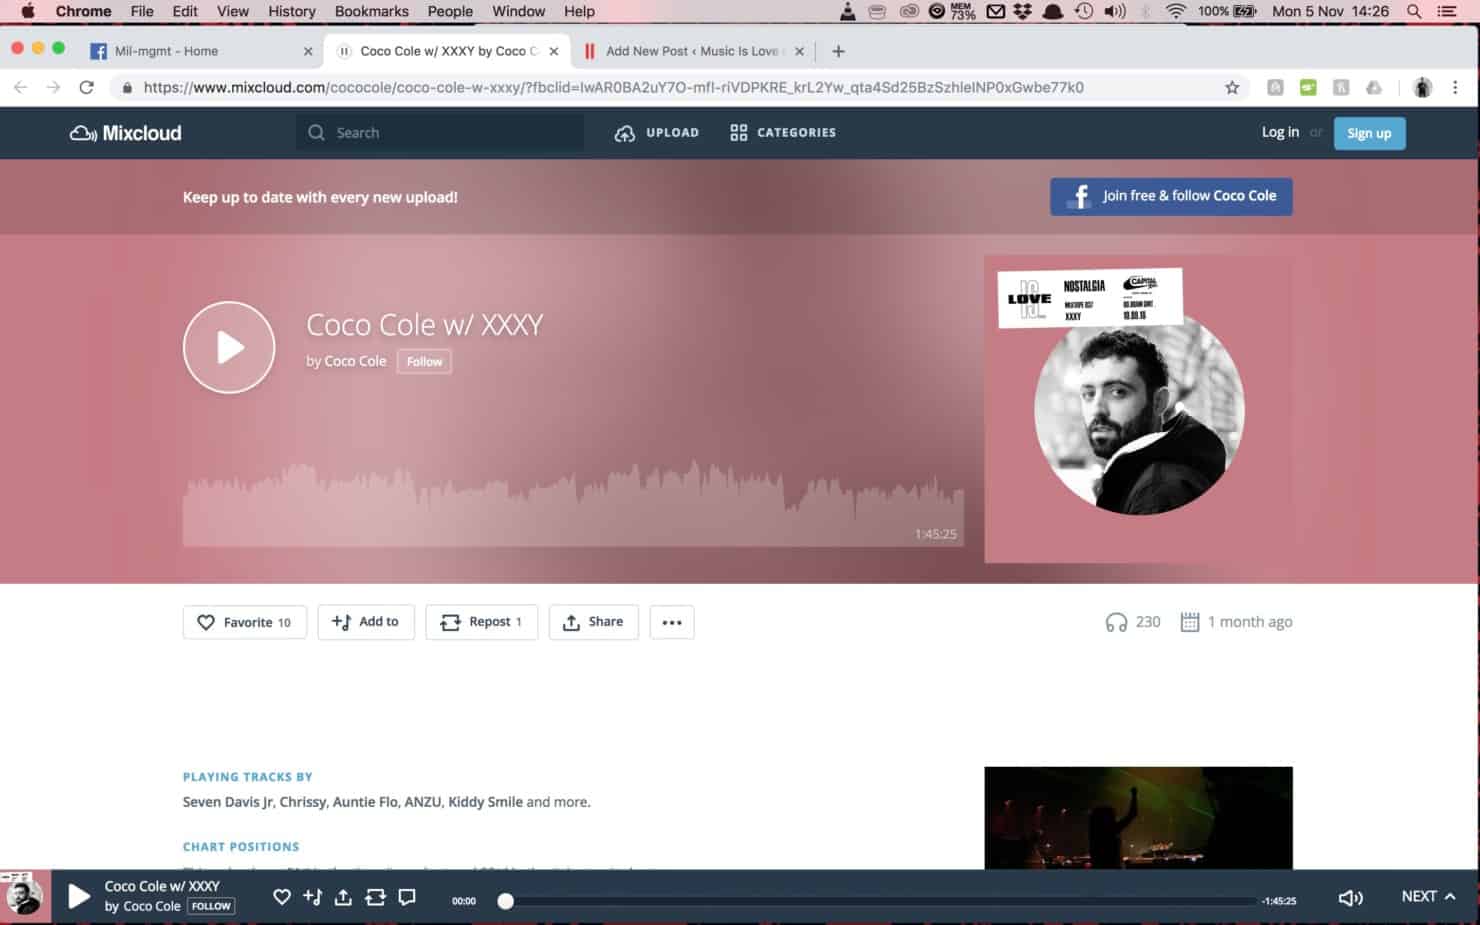Play from the bottom player bar
Viewport: 1480px width, 925px height.
[x=79, y=896]
